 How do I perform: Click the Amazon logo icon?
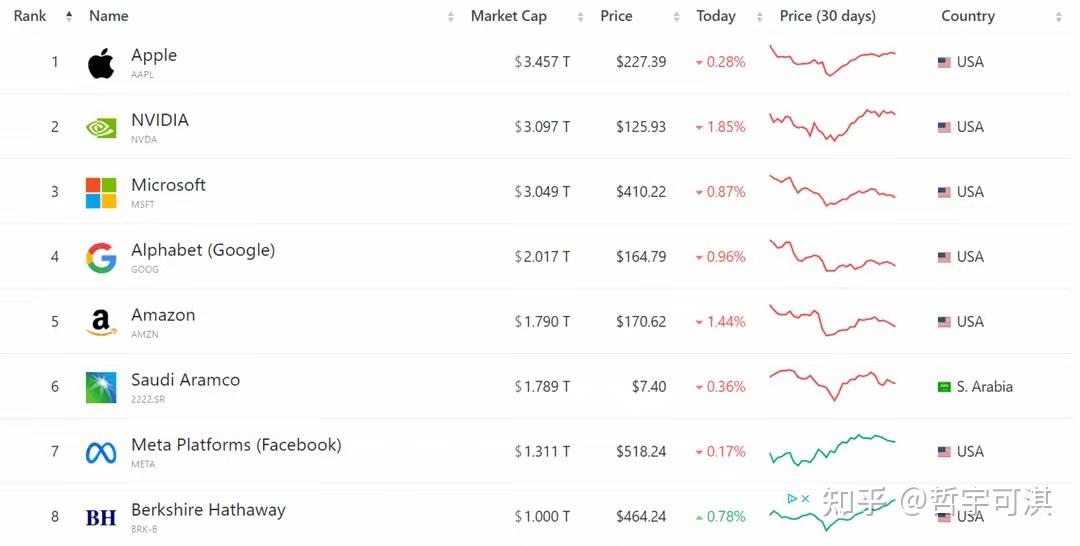pyautogui.click(x=101, y=323)
